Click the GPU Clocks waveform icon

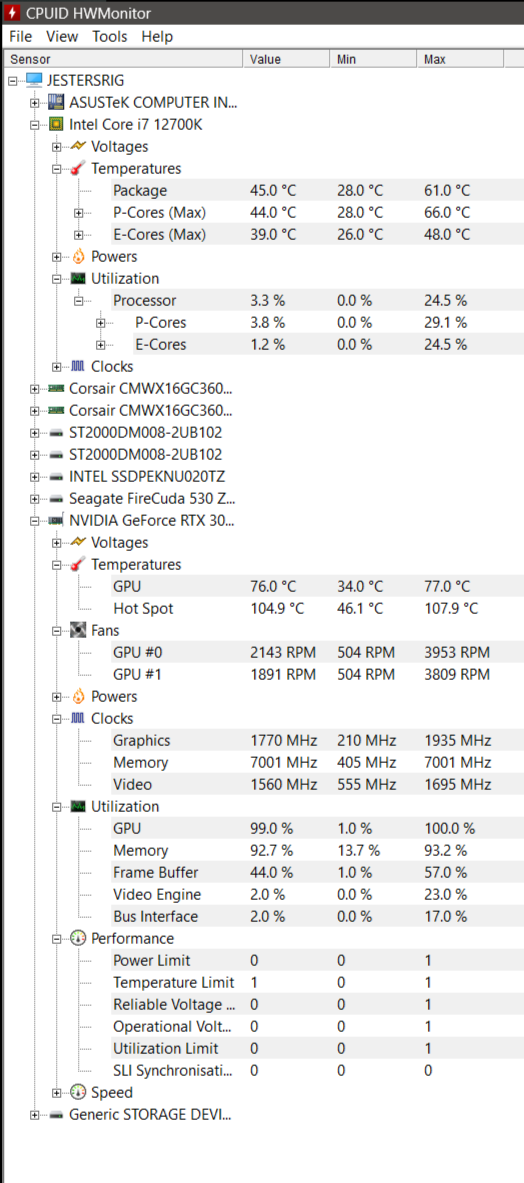78,718
